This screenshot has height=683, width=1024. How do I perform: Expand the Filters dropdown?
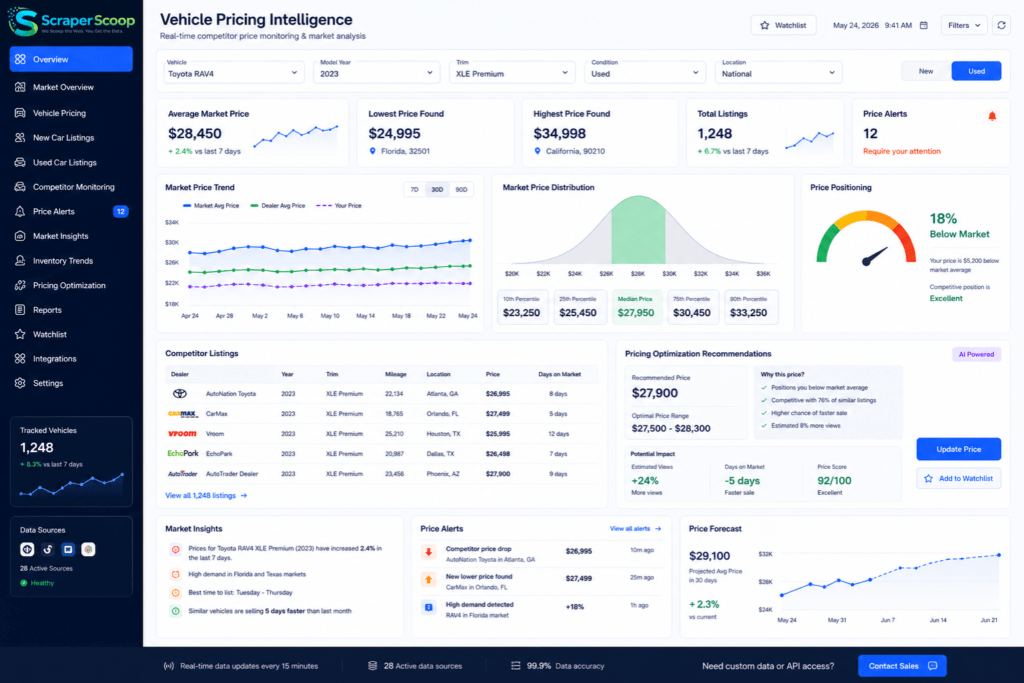(964, 25)
